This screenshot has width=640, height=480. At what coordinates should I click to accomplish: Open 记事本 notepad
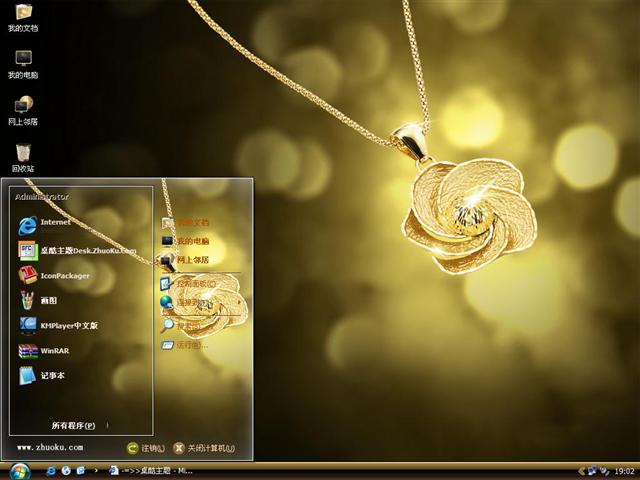point(52,375)
